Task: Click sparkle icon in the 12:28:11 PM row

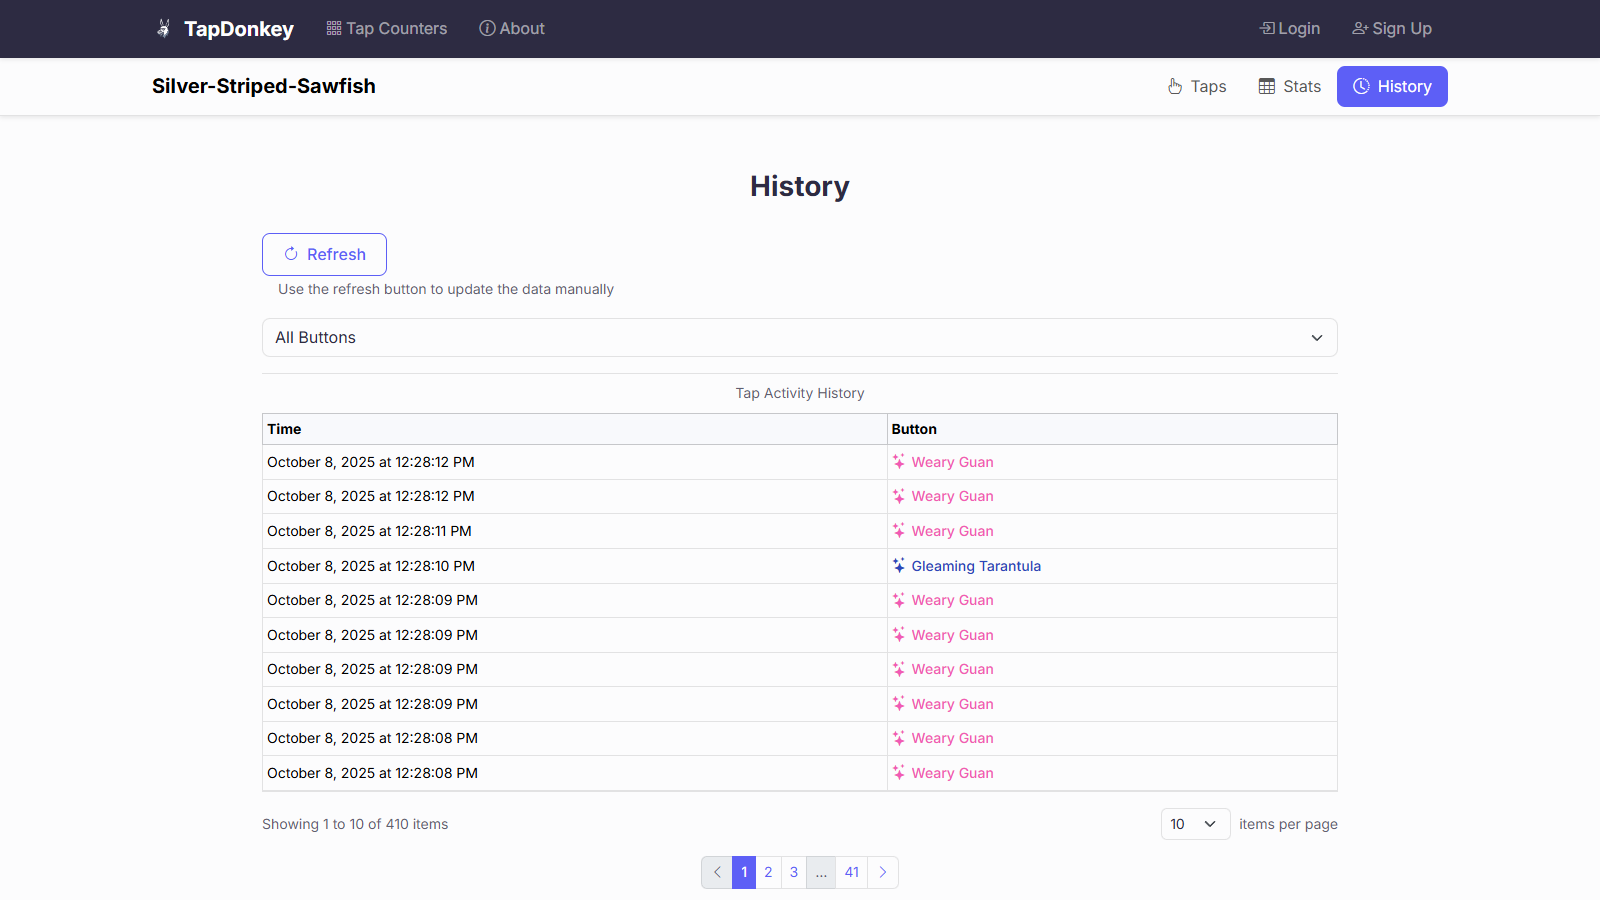Action: coord(899,530)
